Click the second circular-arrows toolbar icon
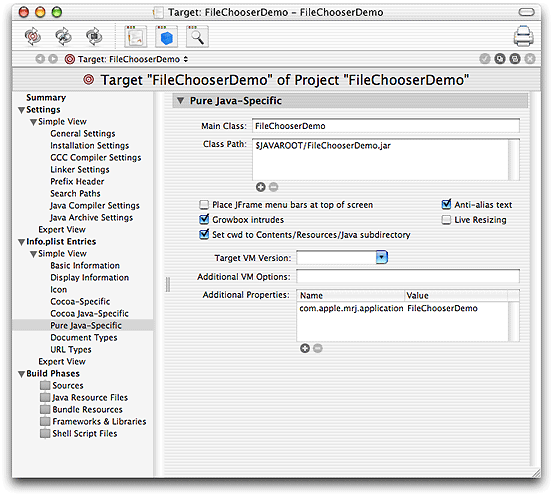The width and height of the screenshot is (553, 497). tap(63, 36)
